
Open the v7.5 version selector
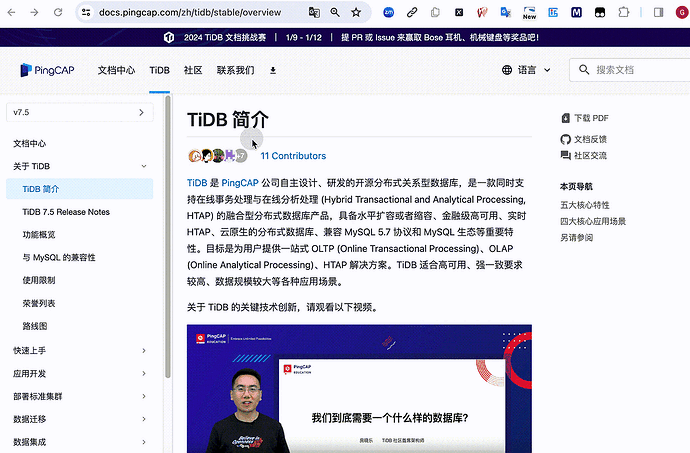tap(80, 112)
